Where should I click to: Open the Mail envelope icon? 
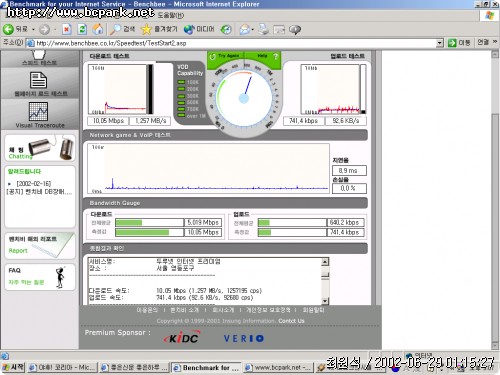click(x=244, y=30)
